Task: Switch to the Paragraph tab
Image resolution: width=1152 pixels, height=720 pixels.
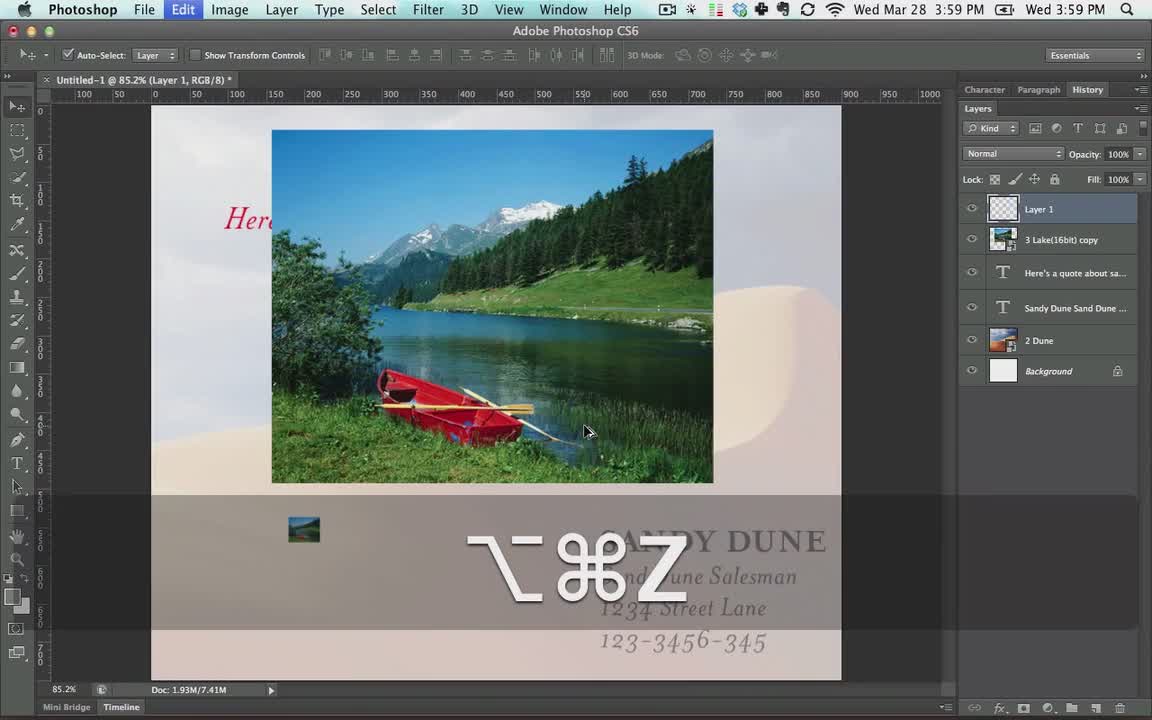Action: point(1038,90)
